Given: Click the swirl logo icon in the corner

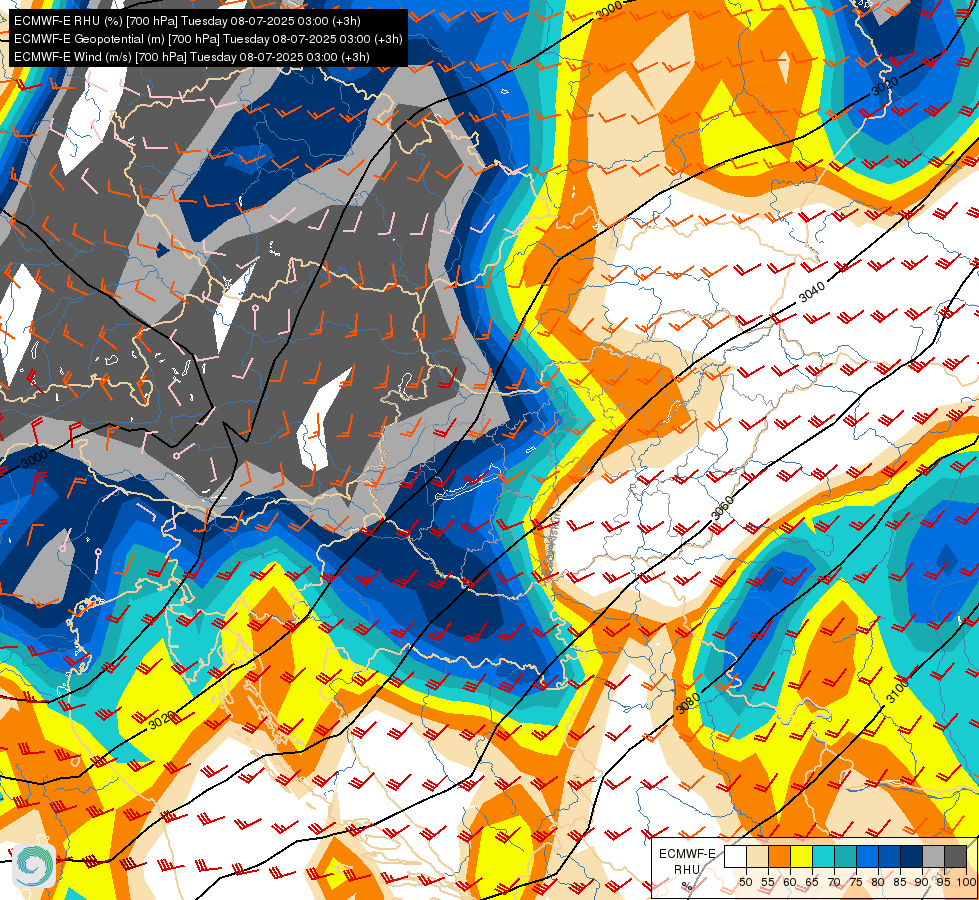Looking at the screenshot, I should (x=34, y=865).
